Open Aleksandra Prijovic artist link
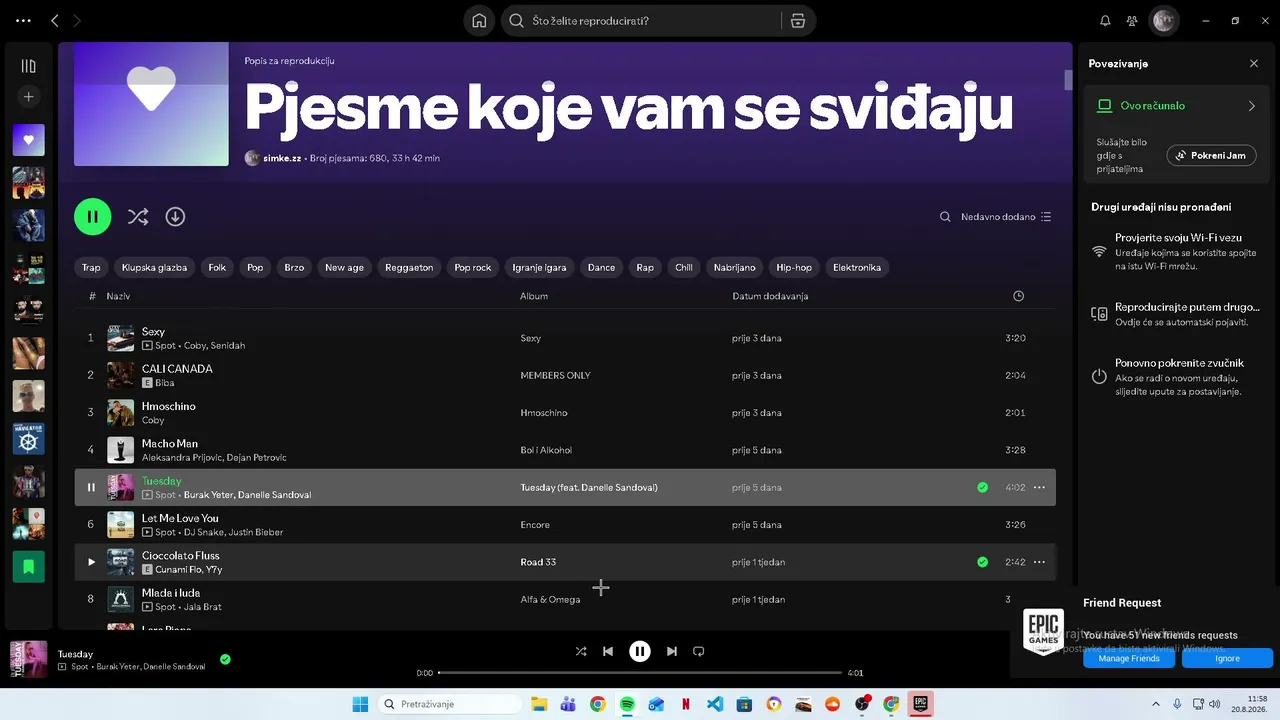1280x720 pixels. 182,458
